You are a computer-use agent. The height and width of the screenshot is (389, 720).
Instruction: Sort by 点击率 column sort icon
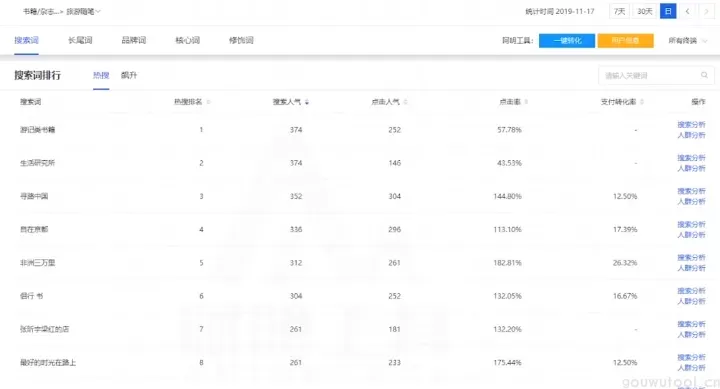click(526, 102)
